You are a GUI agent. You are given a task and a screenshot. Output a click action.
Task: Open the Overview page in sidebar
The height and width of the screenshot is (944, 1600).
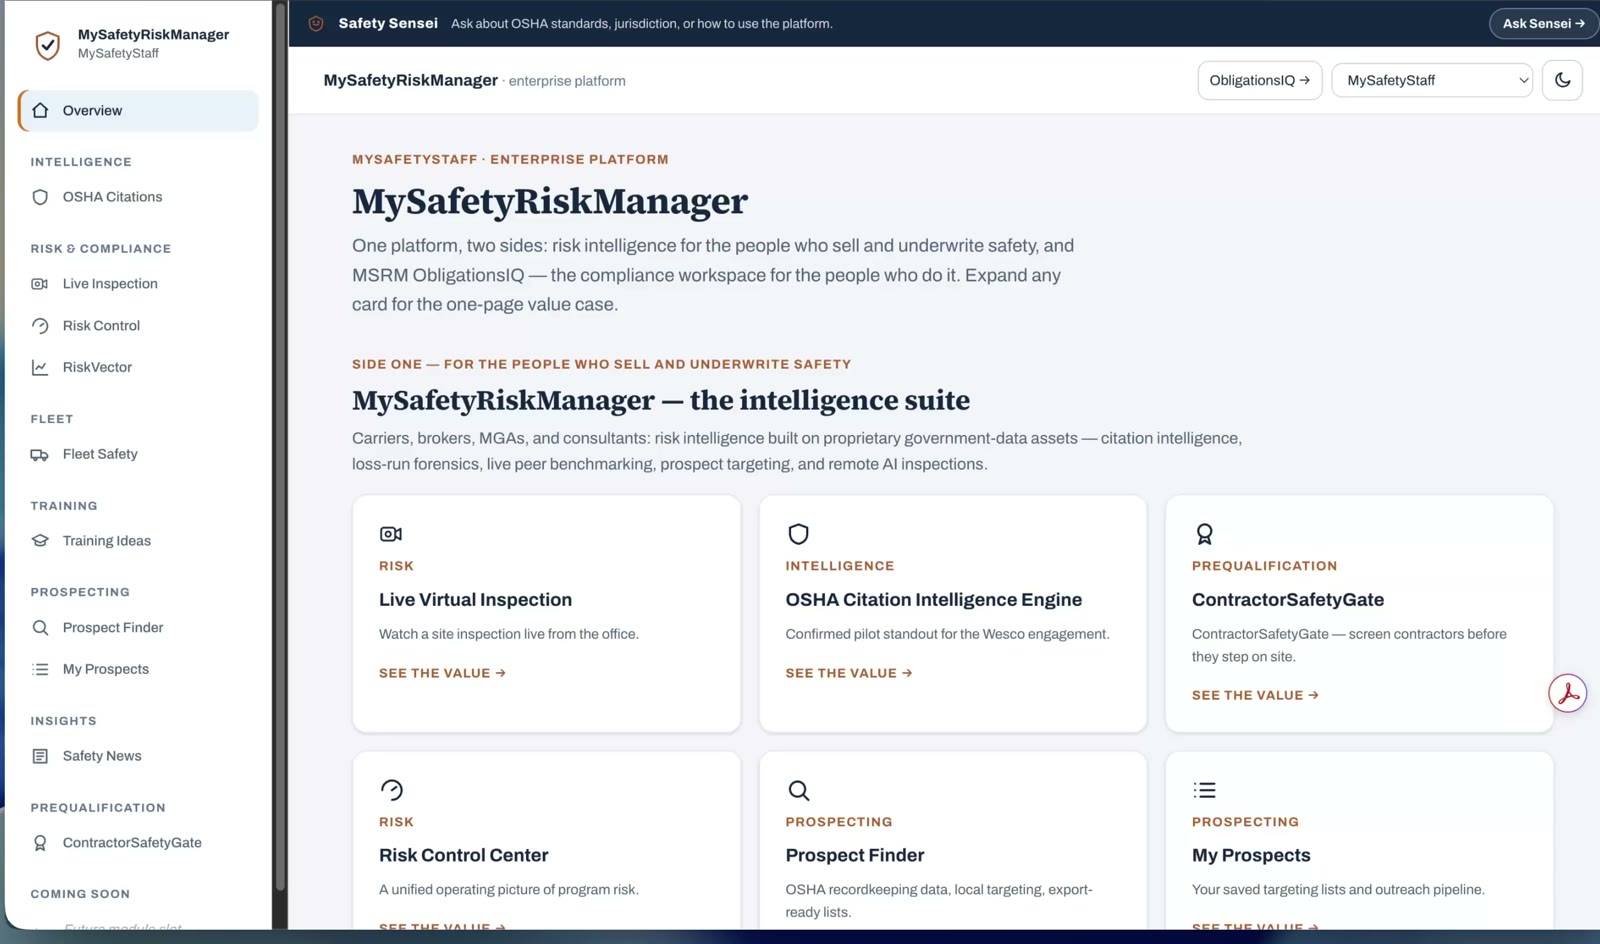tap(138, 111)
